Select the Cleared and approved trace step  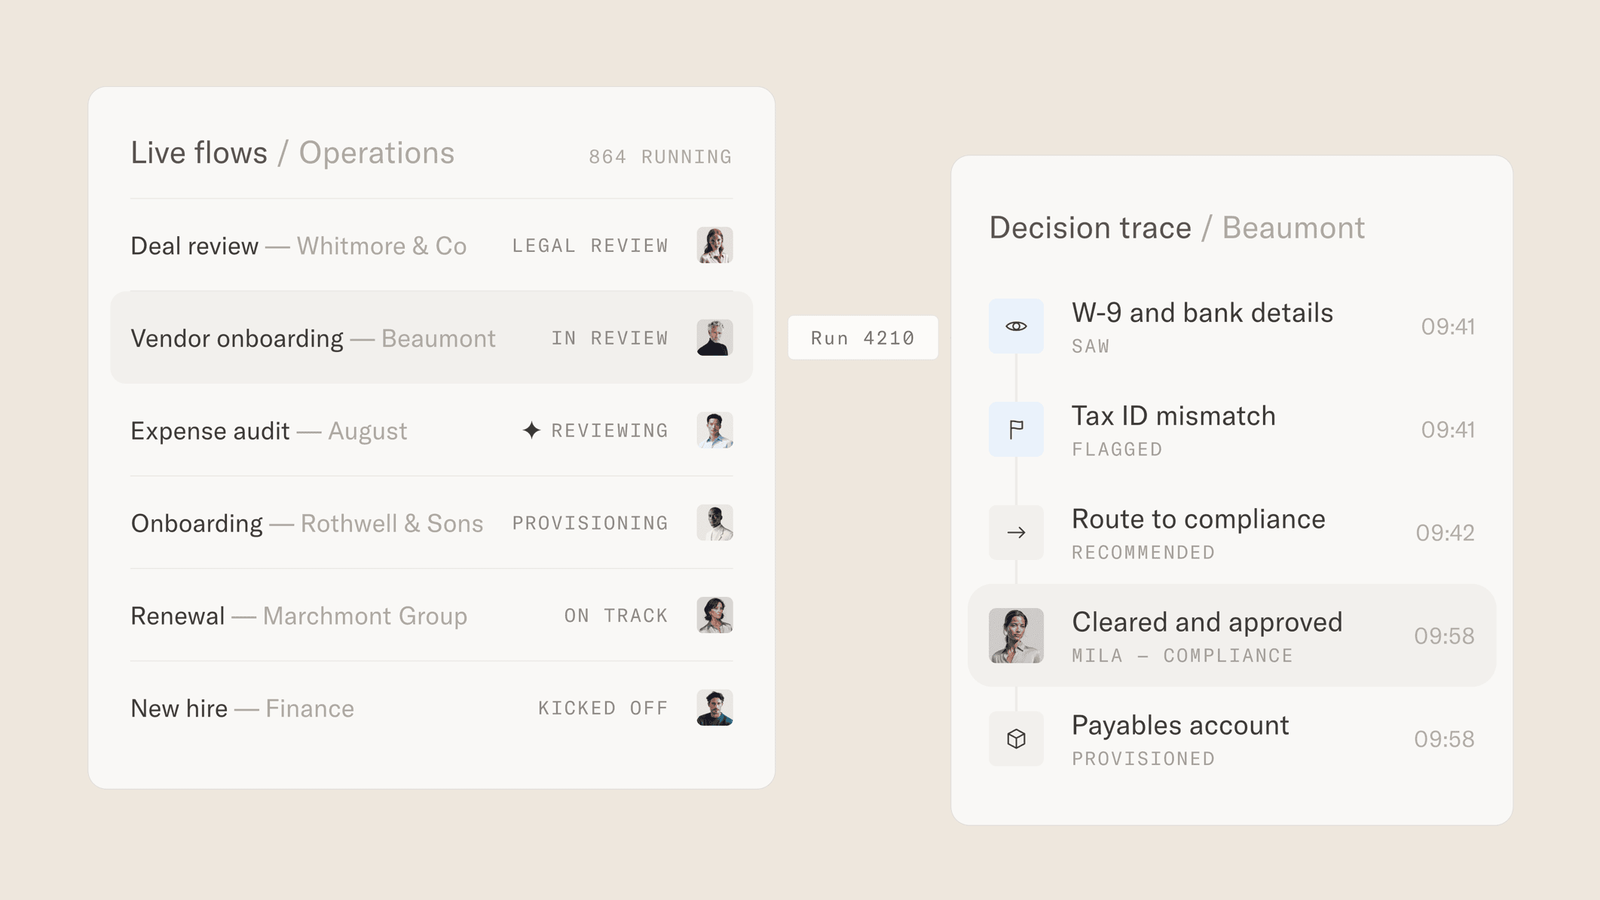(1232, 636)
